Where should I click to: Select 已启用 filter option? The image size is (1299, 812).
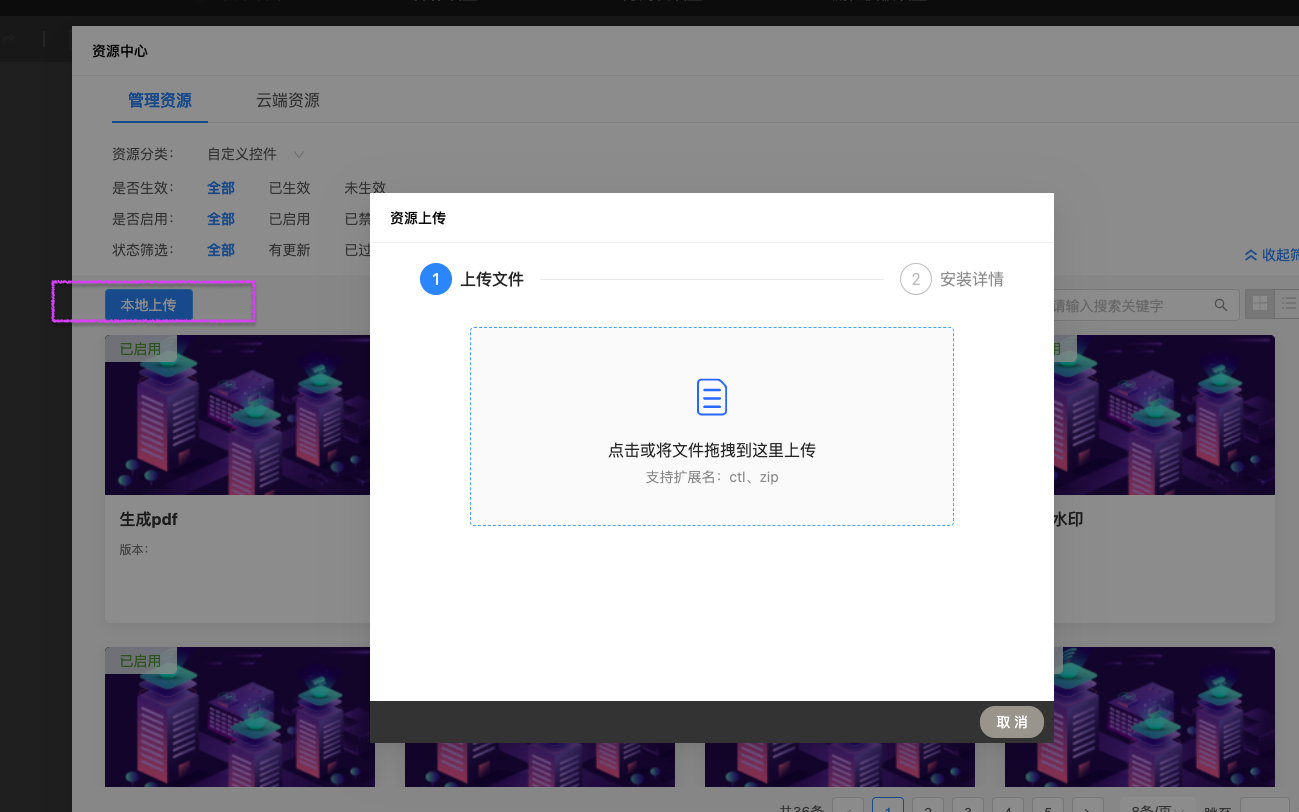[289, 219]
